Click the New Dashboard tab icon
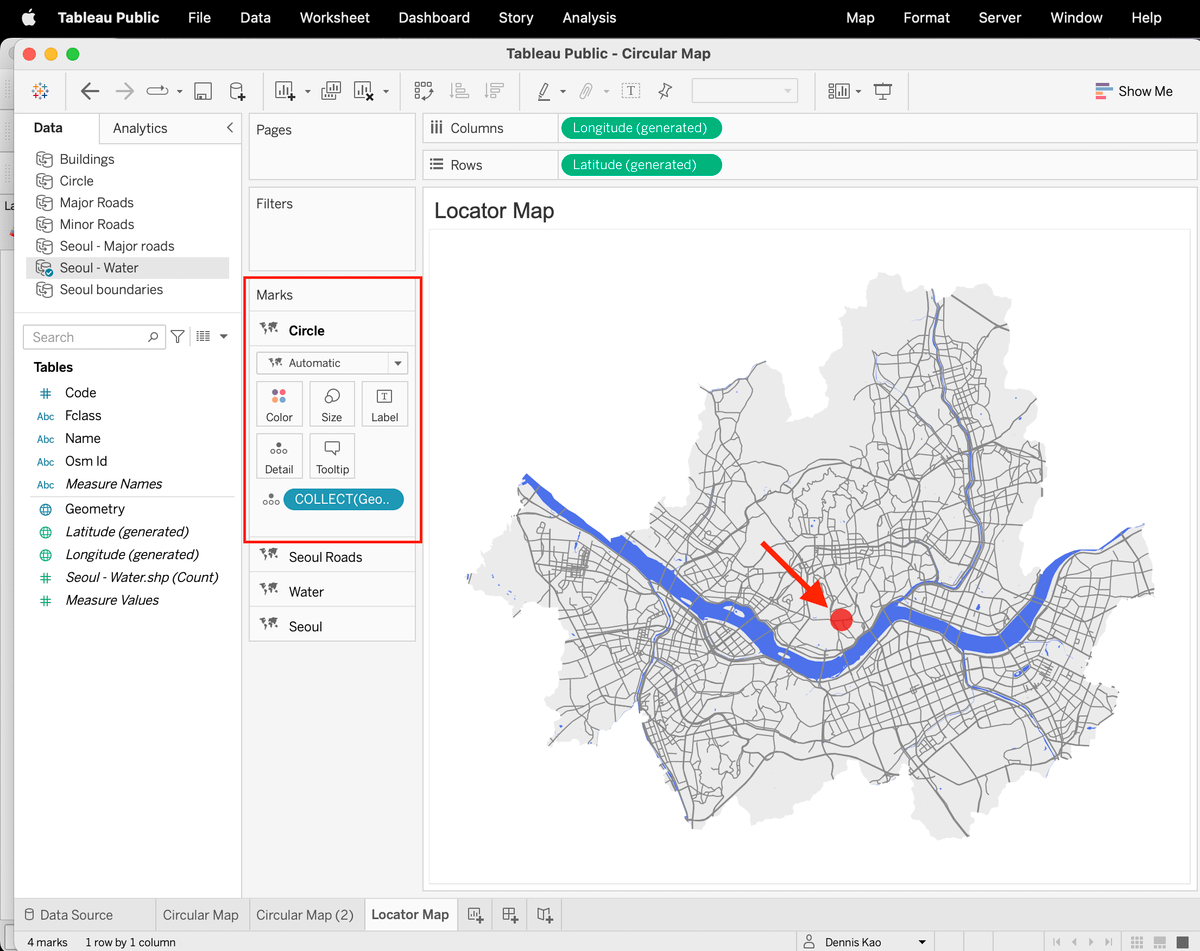The width and height of the screenshot is (1200, 951). tap(510, 914)
